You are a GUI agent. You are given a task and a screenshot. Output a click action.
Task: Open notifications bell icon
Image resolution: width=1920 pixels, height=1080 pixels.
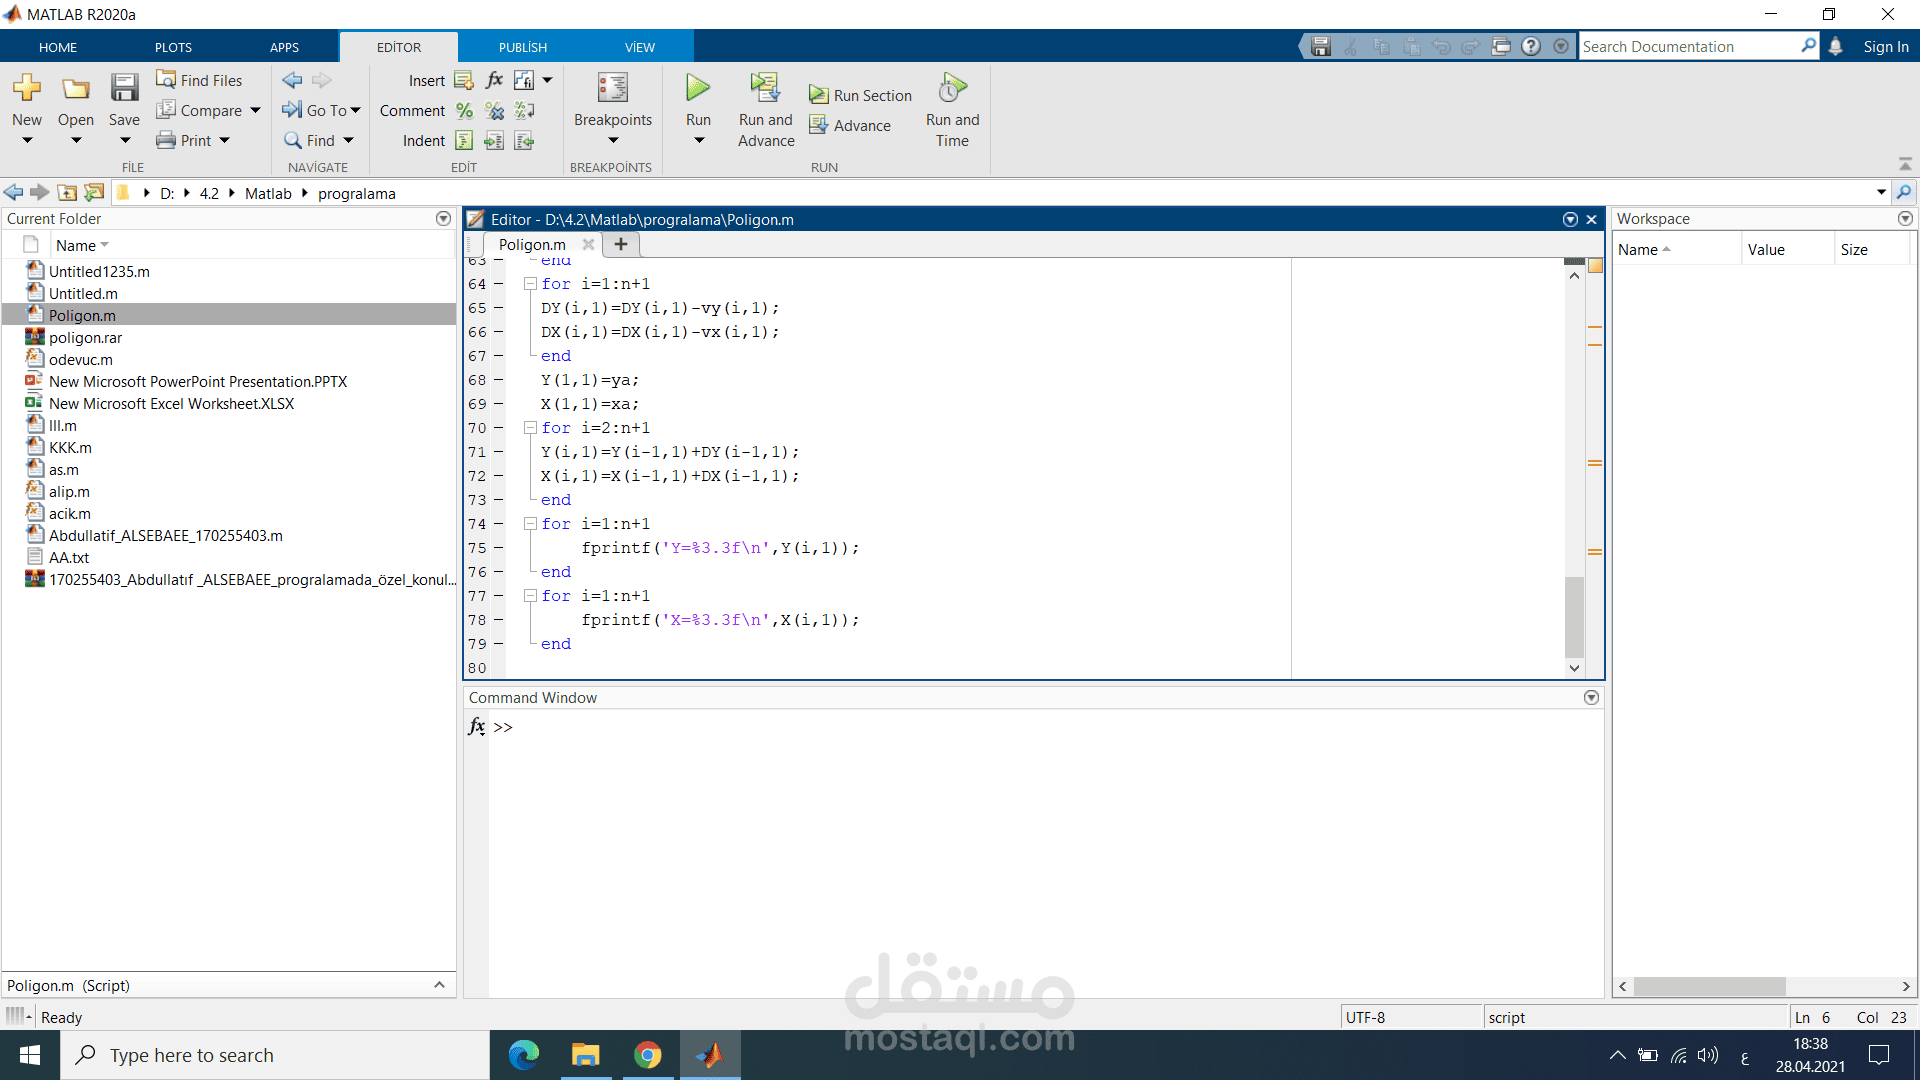tap(1835, 46)
